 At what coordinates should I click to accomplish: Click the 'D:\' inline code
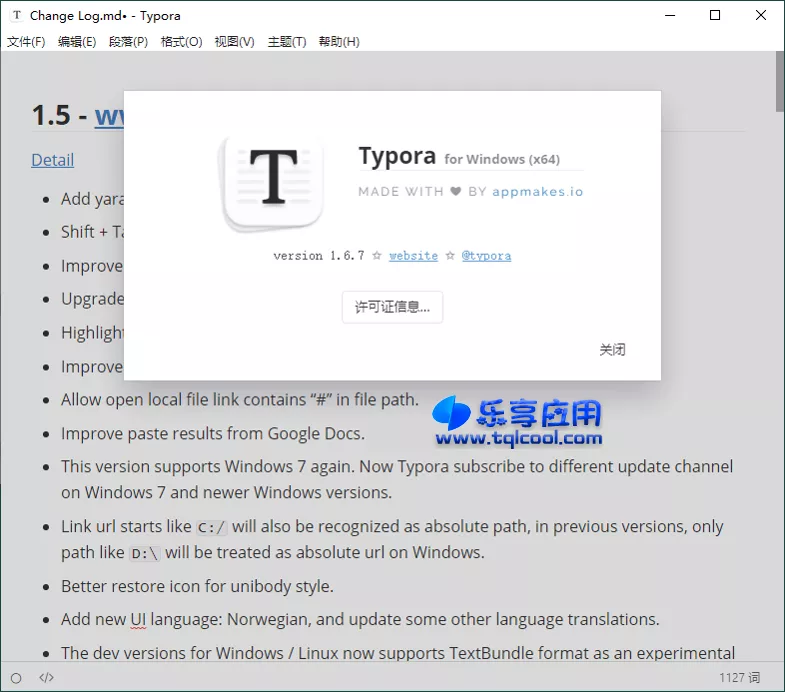(145, 553)
